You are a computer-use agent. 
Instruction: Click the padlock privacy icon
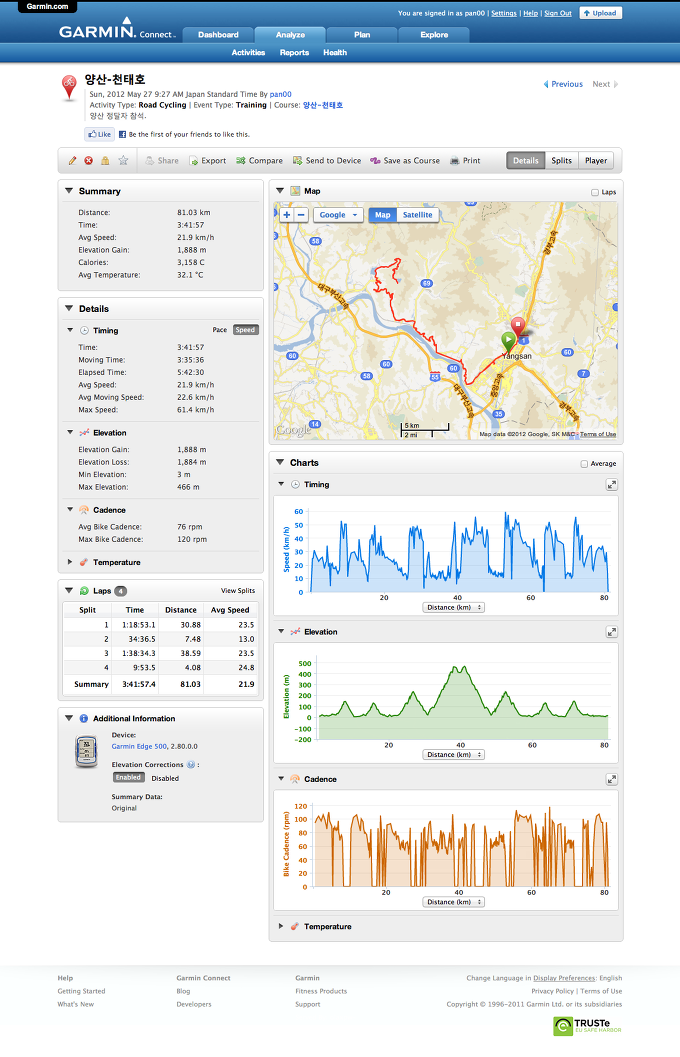pyautogui.click(x=105, y=160)
